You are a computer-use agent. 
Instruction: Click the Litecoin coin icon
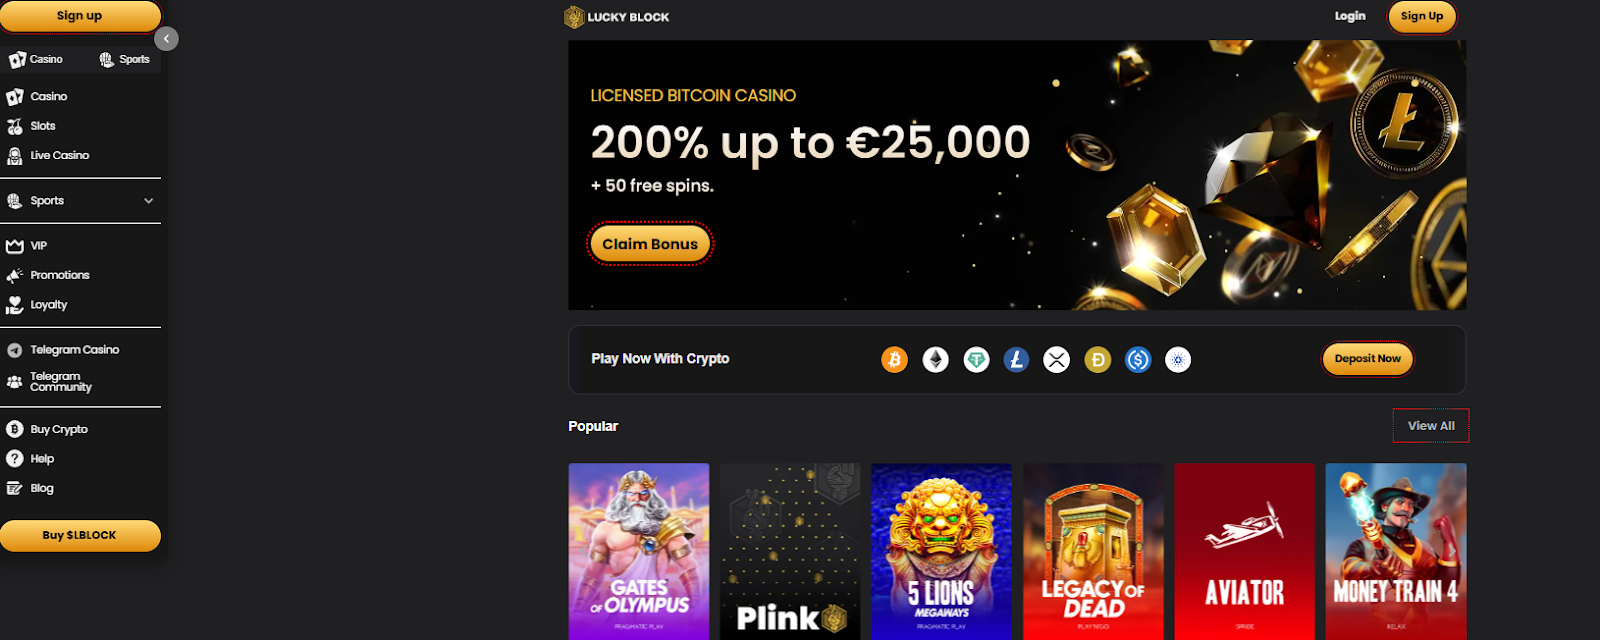[x=1016, y=359]
